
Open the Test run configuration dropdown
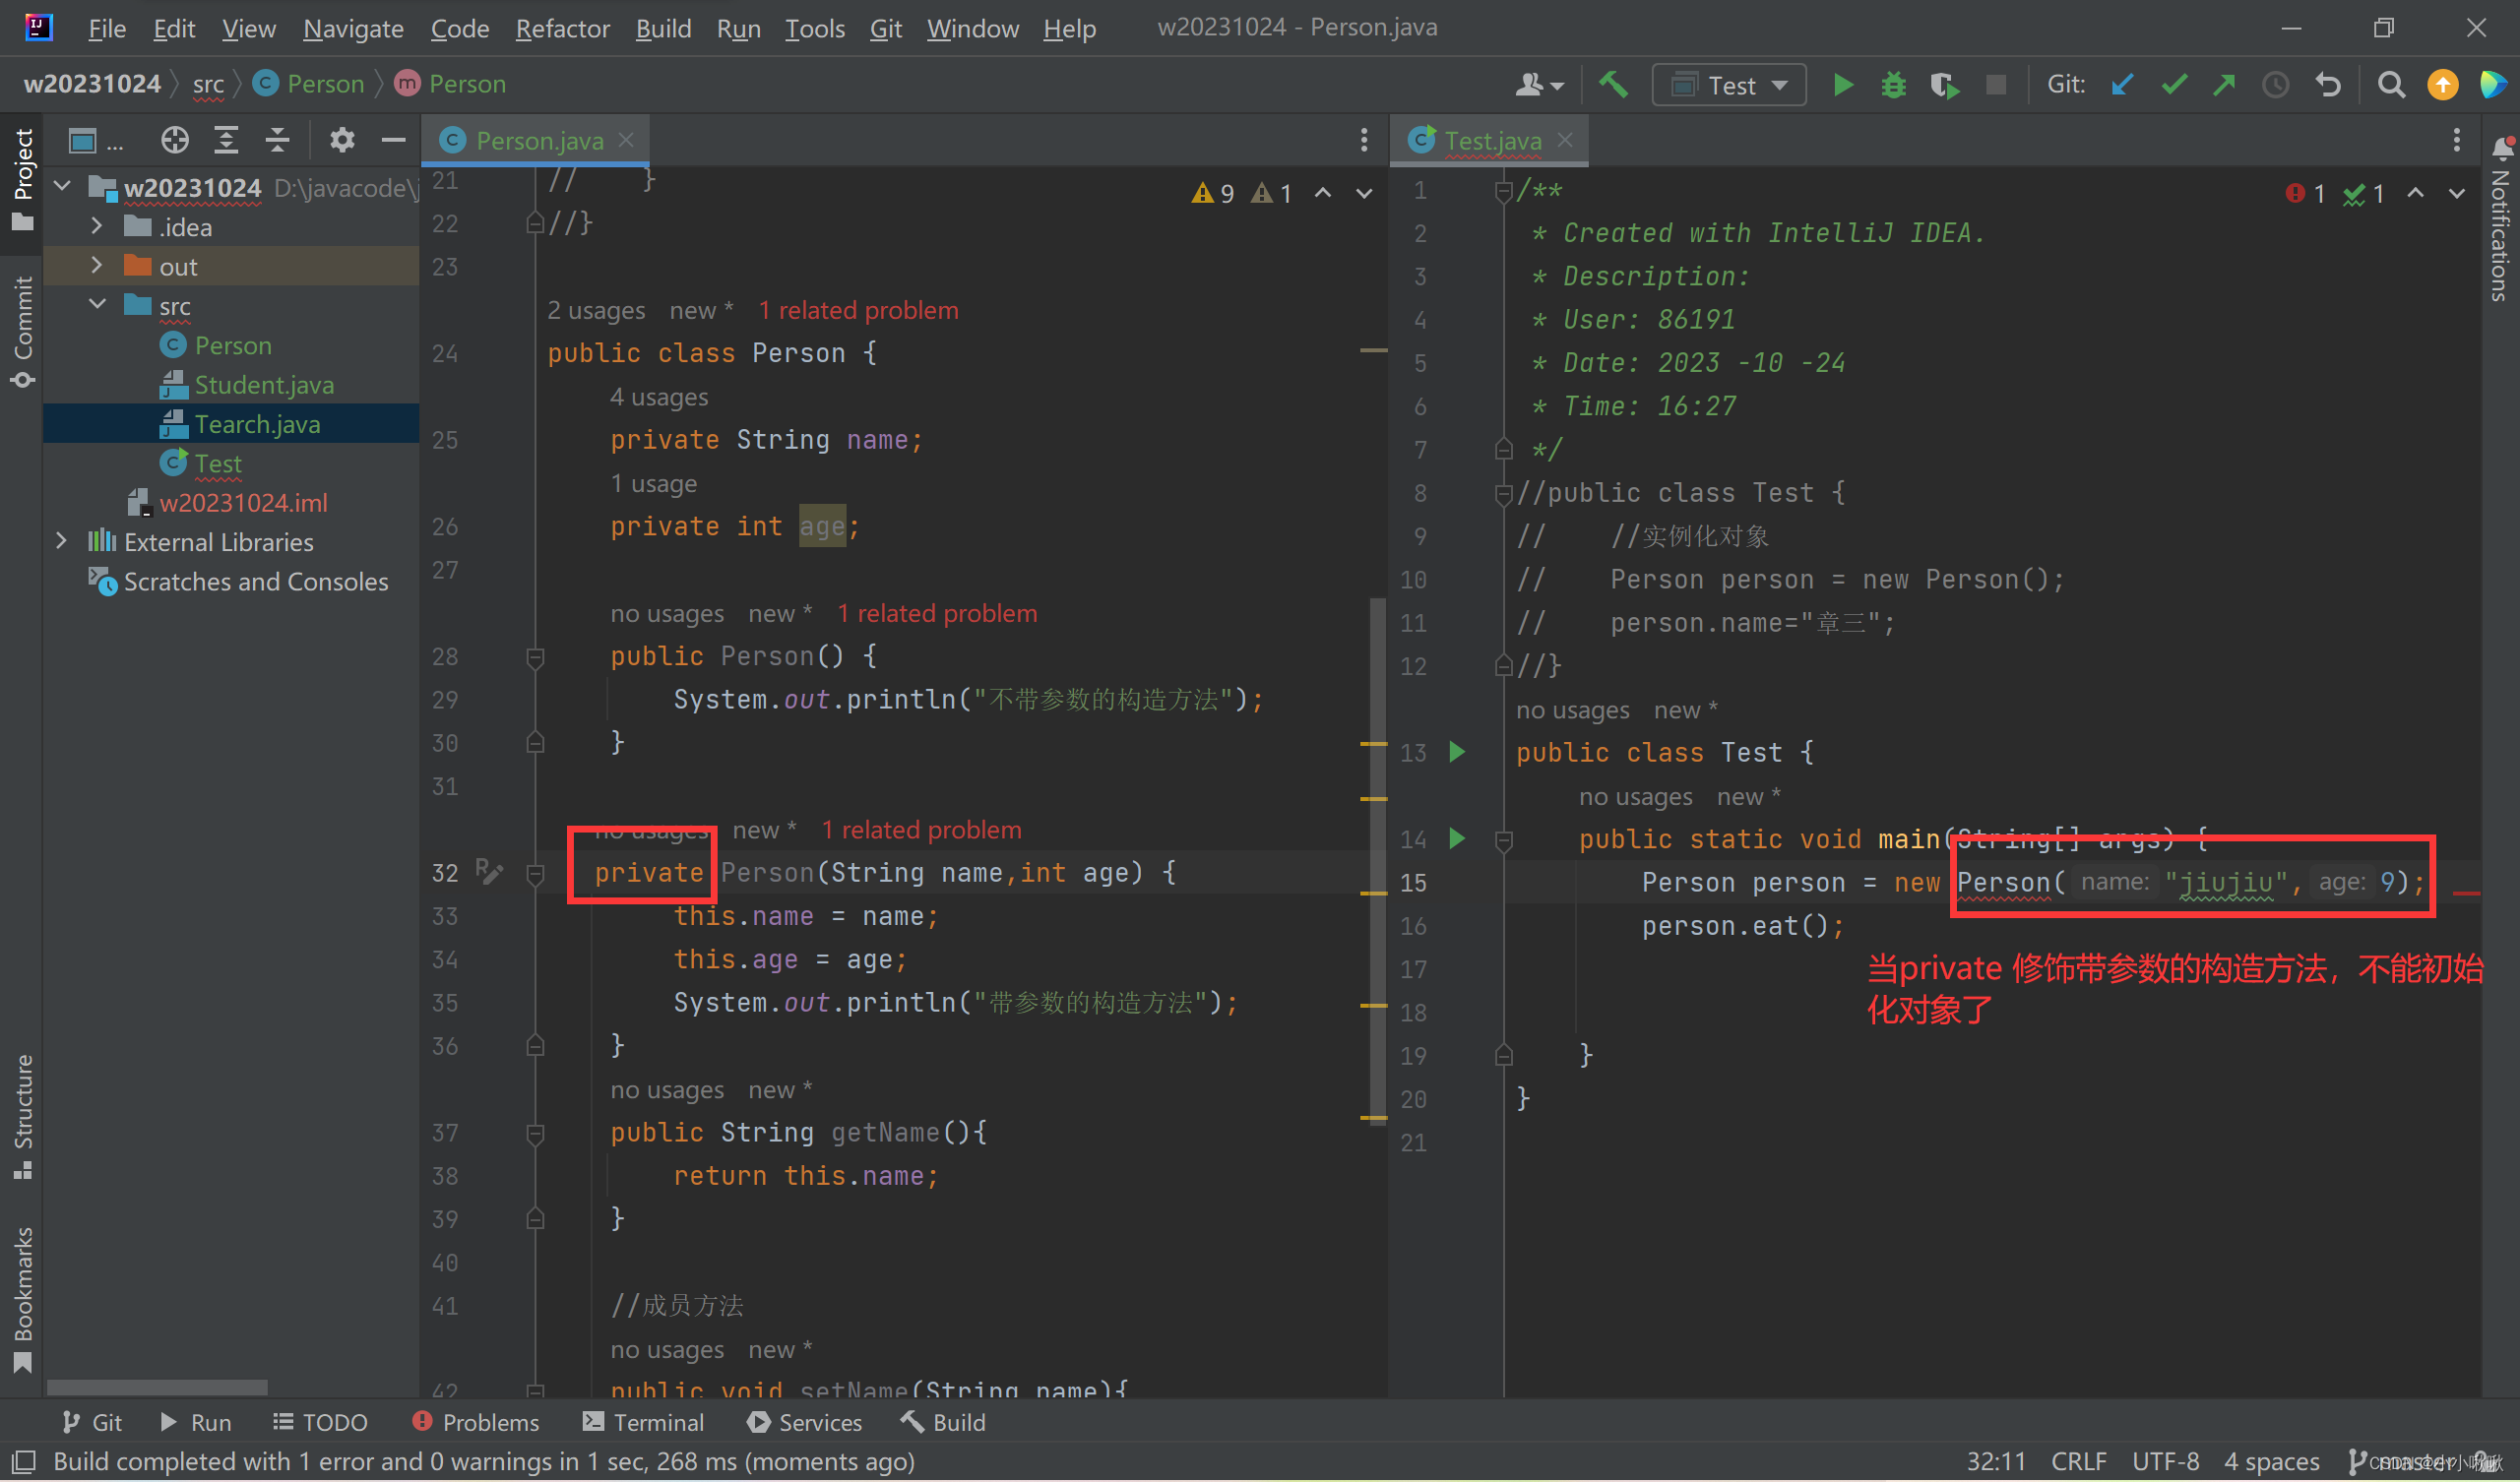pyautogui.click(x=1729, y=85)
